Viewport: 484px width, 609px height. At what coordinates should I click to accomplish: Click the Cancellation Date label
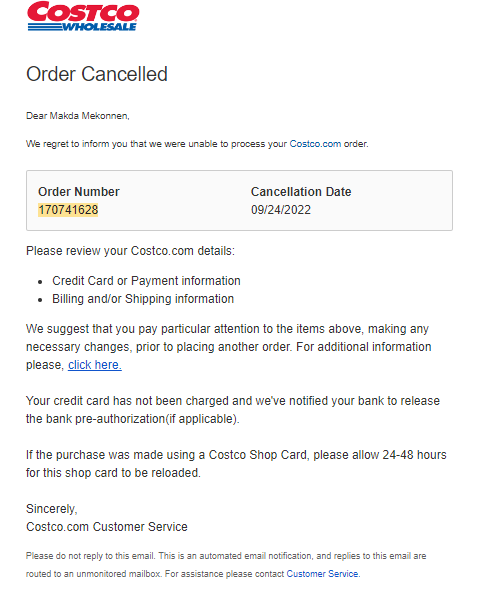point(301,191)
